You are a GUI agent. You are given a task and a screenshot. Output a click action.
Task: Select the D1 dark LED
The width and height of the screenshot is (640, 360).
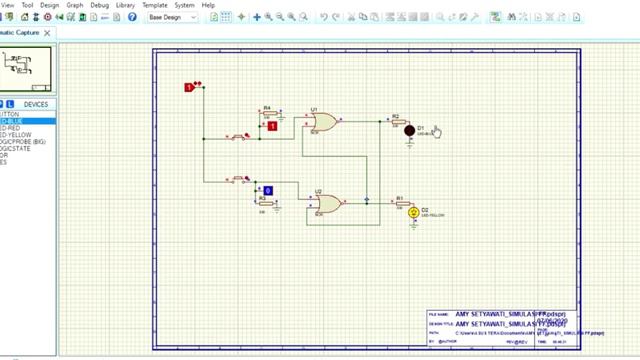point(409,131)
